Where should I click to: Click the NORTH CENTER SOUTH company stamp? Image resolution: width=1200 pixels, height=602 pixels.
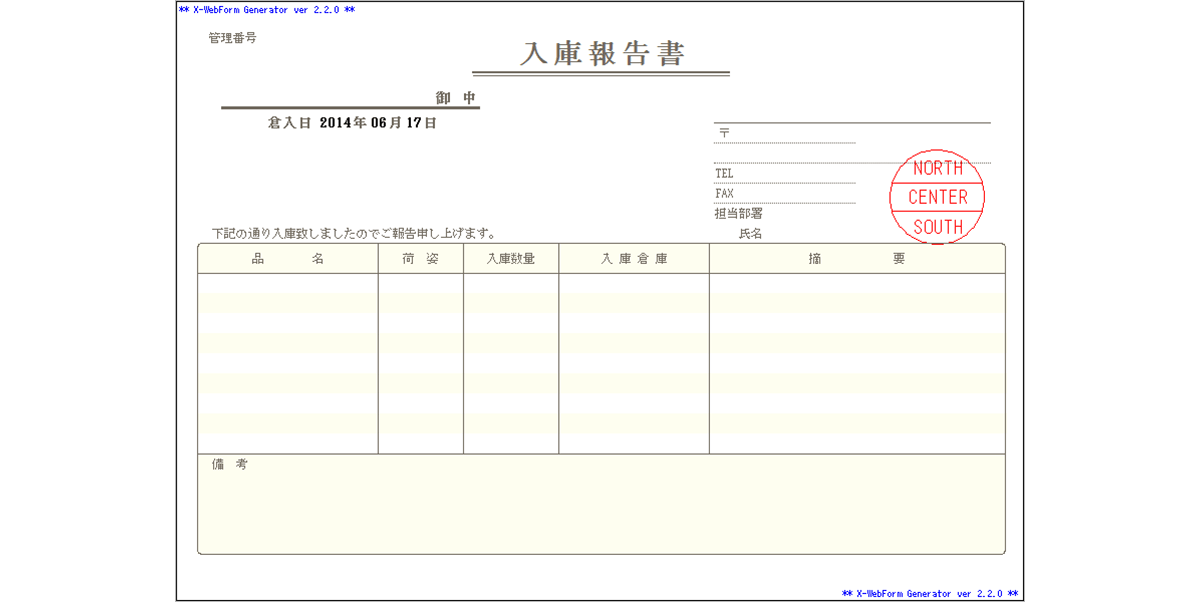click(937, 197)
